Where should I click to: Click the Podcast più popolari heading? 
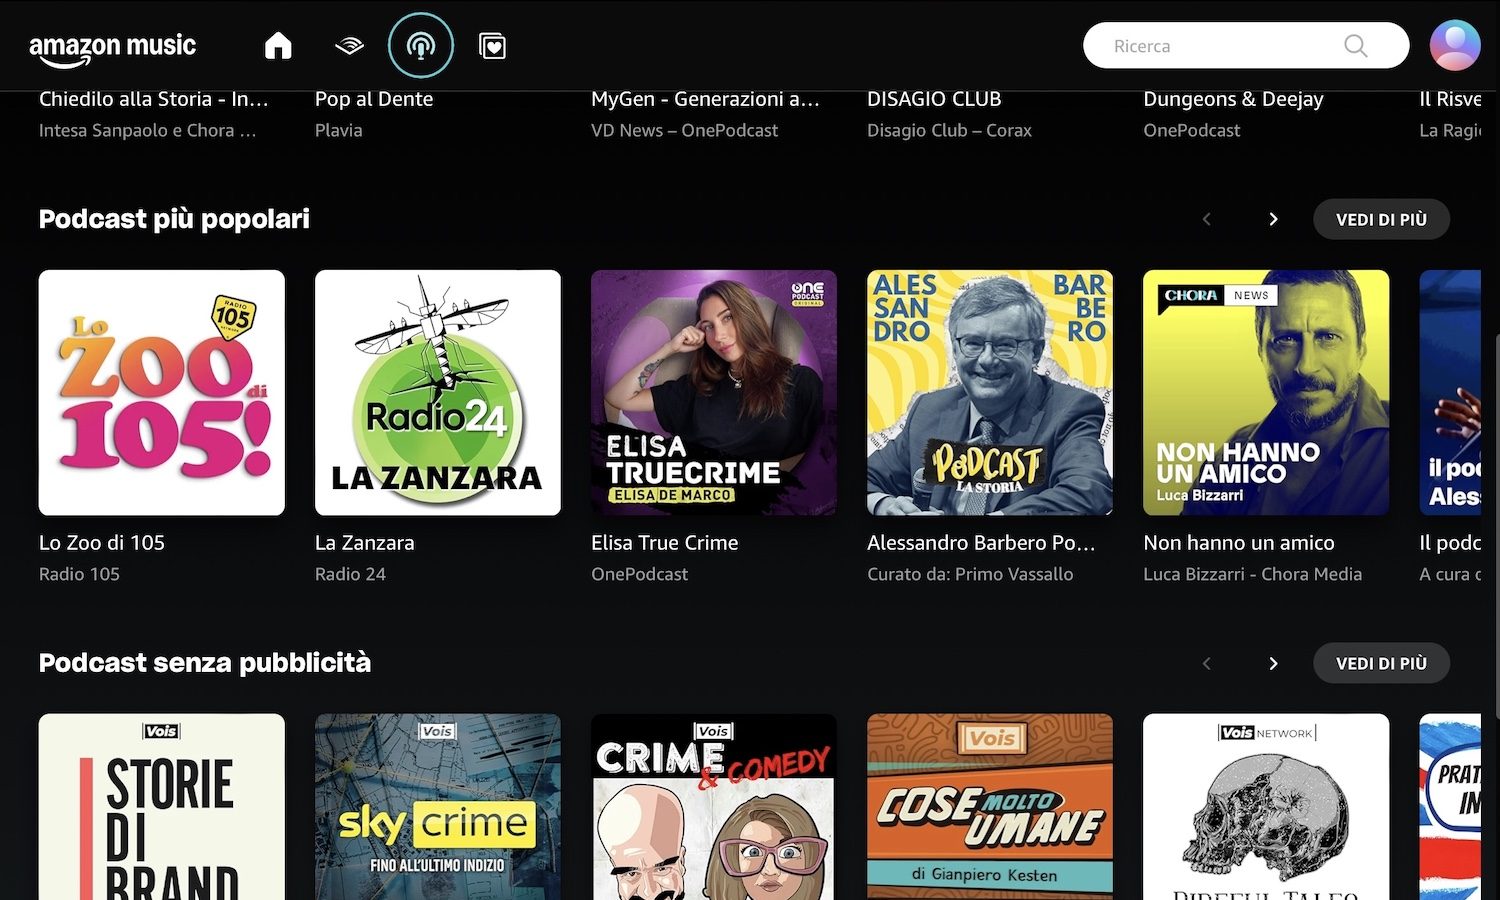pyautogui.click(x=174, y=219)
